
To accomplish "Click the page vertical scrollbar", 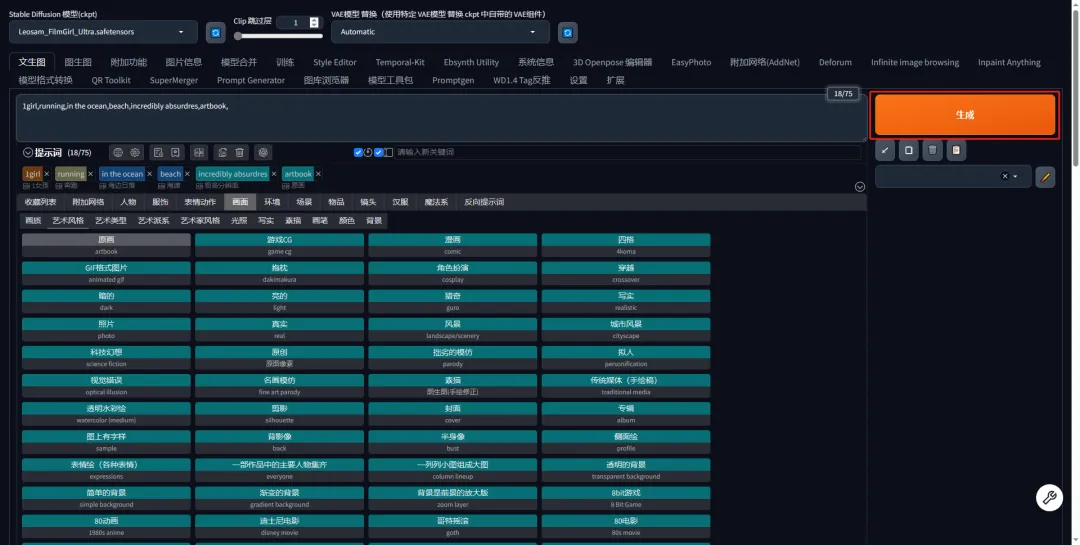I will [x=1075, y=86].
